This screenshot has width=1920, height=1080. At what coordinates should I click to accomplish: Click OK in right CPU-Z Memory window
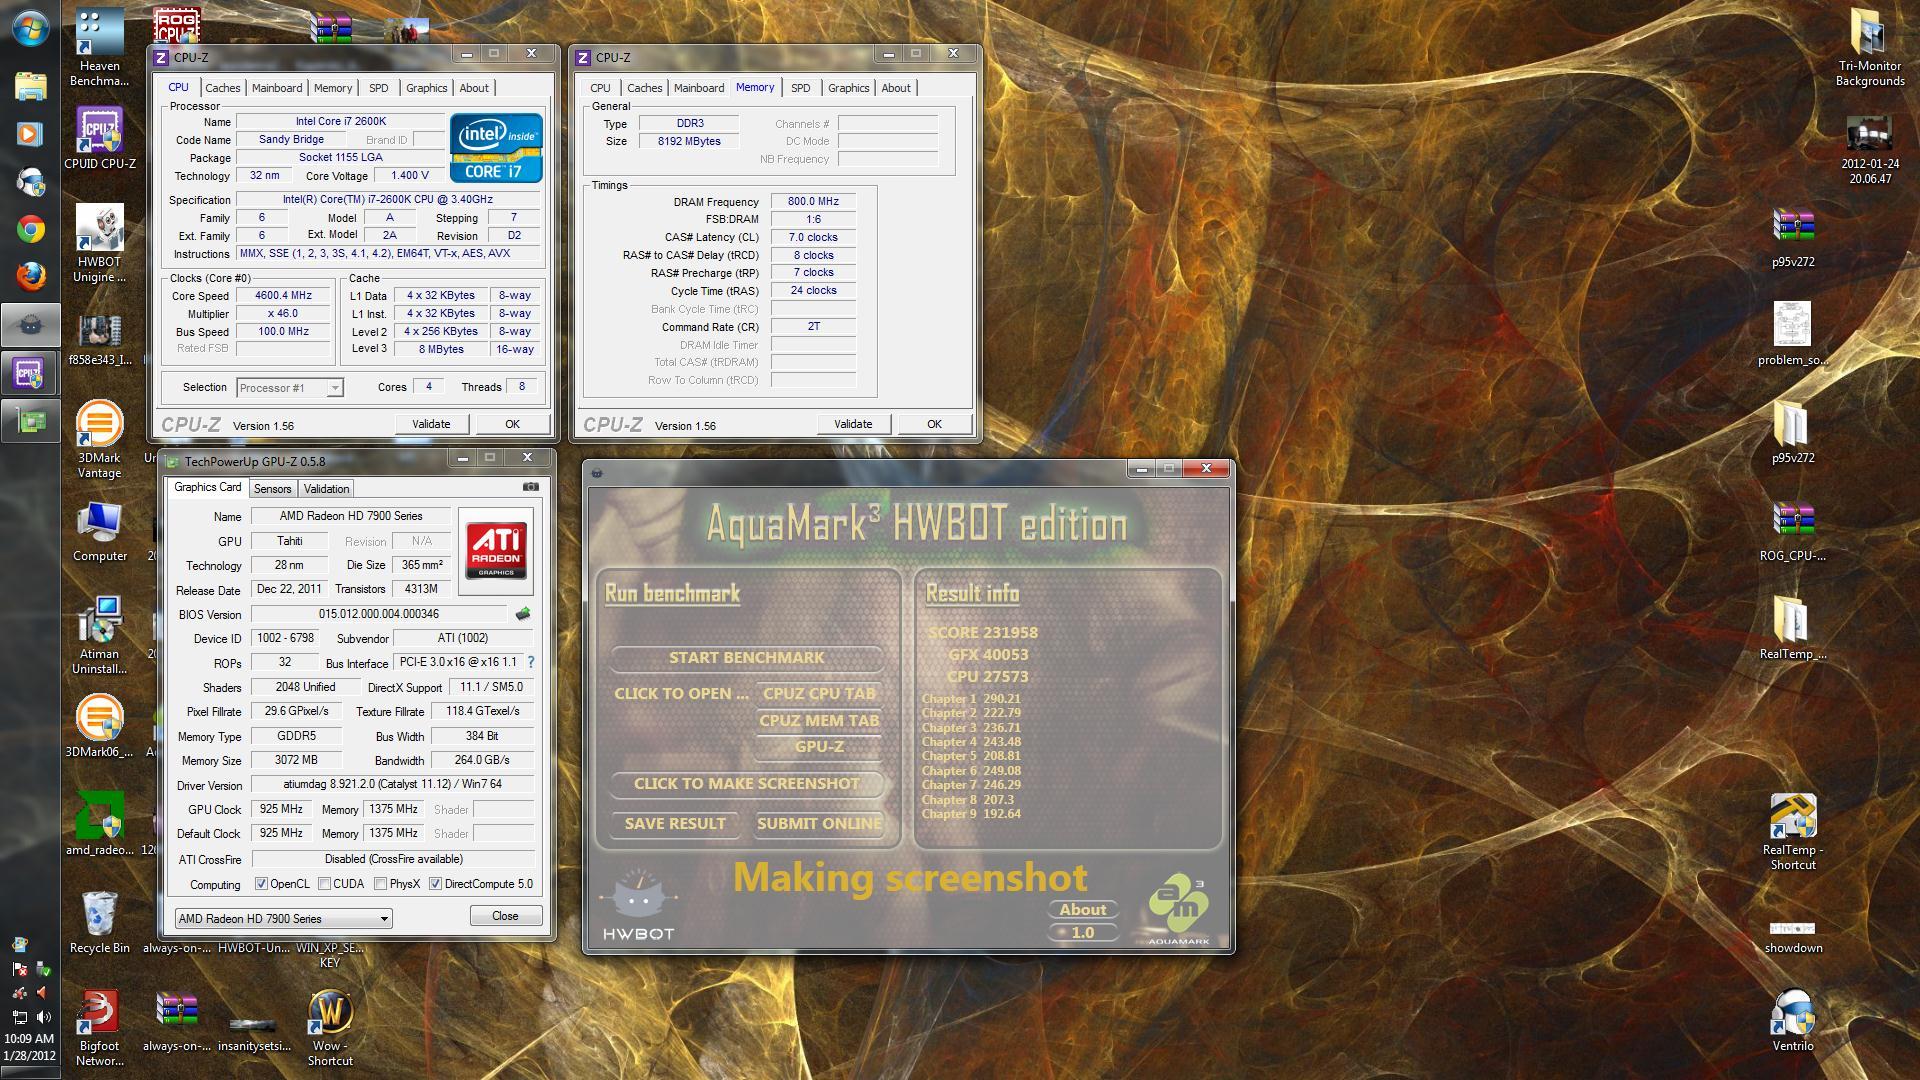point(934,424)
